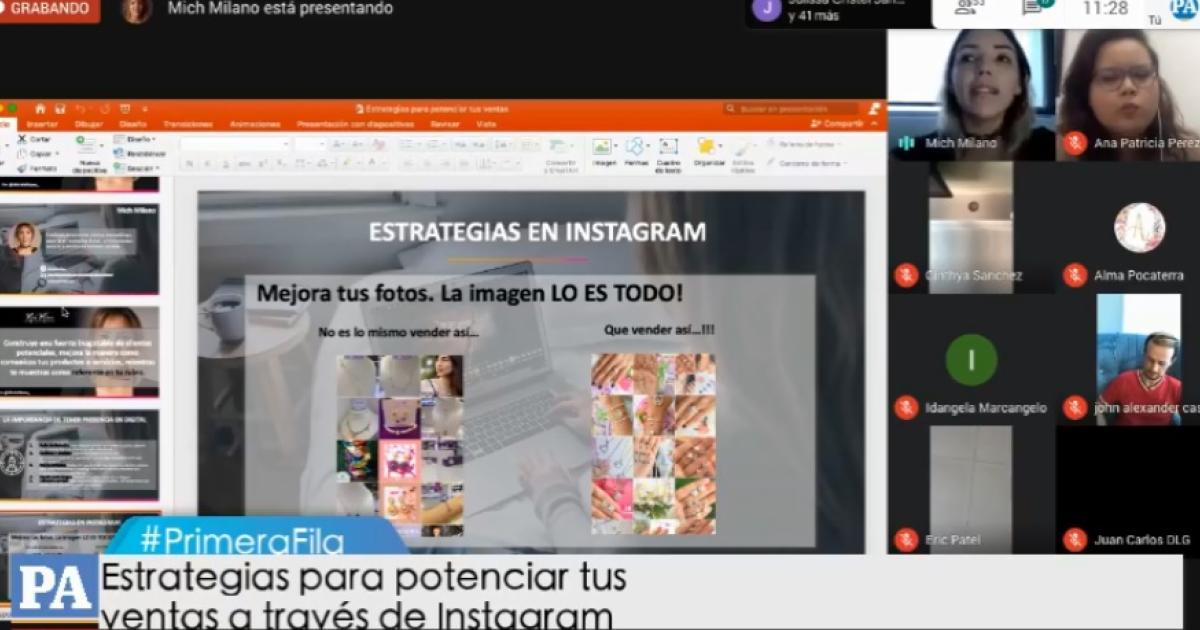Viewport: 1200px width, 630px height.
Task: Select the 'Construye una fuente' slide thumbnail
Action: (79, 352)
